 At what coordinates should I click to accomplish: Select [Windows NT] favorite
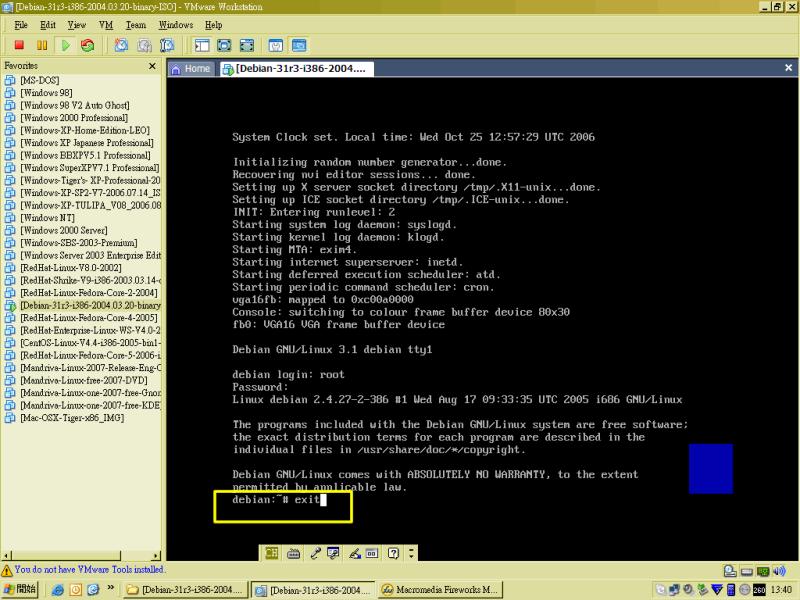[47, 217]
